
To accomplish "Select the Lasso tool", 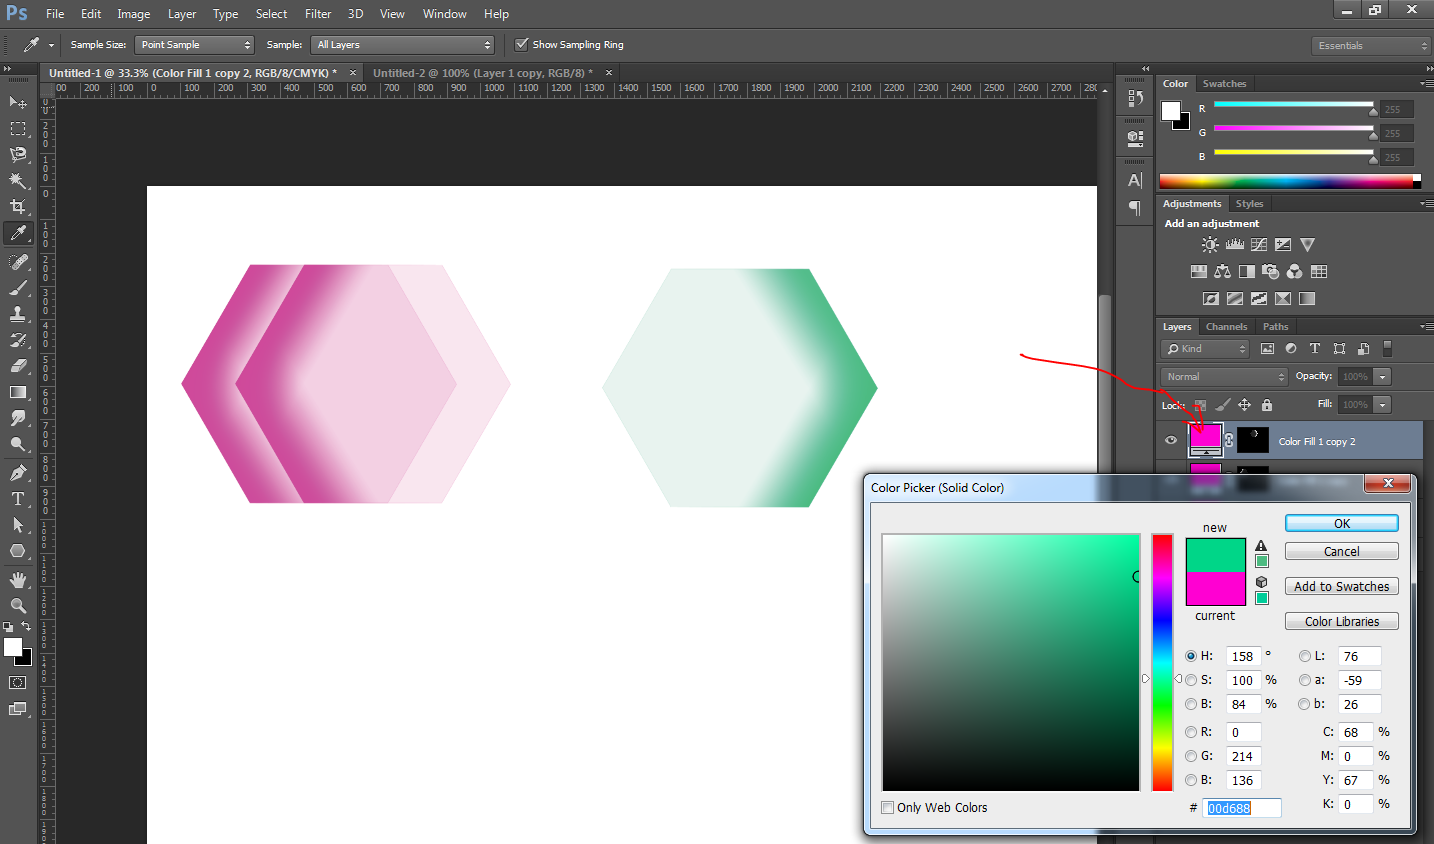I will 18,154.
